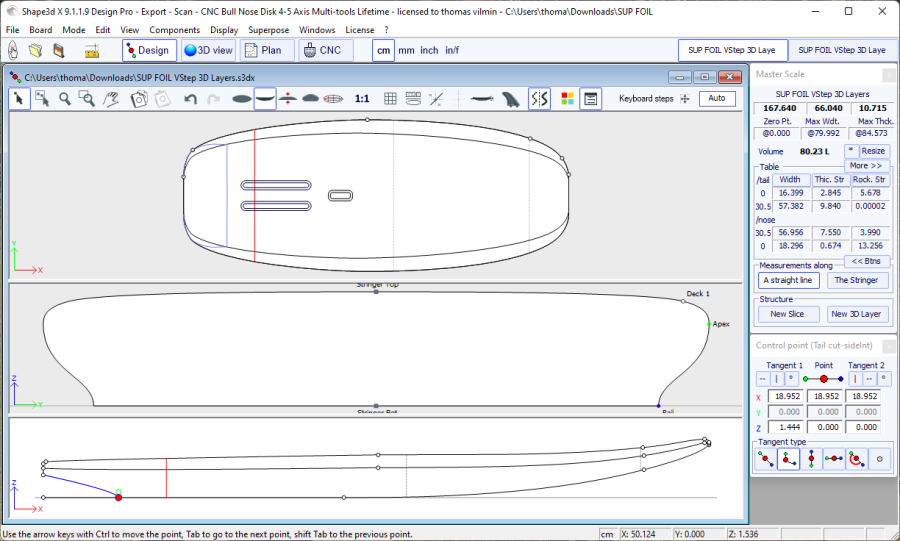The height and width of the screenshot is (541, 900).
Task: Click the New 3D Layer button
Action: 856,314
